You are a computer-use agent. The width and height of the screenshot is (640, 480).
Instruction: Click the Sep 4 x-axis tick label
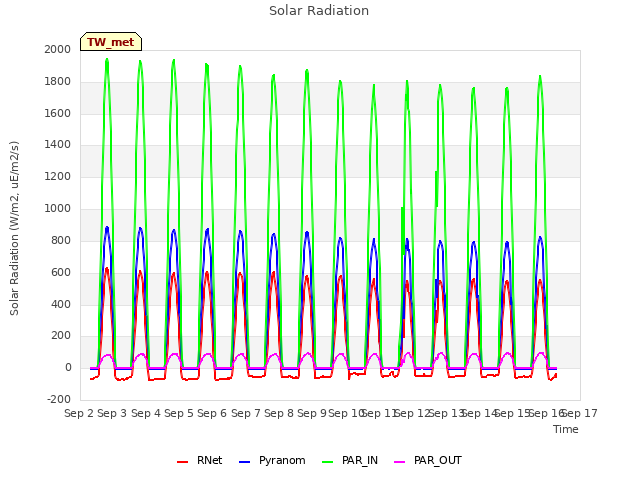[146, 413]
